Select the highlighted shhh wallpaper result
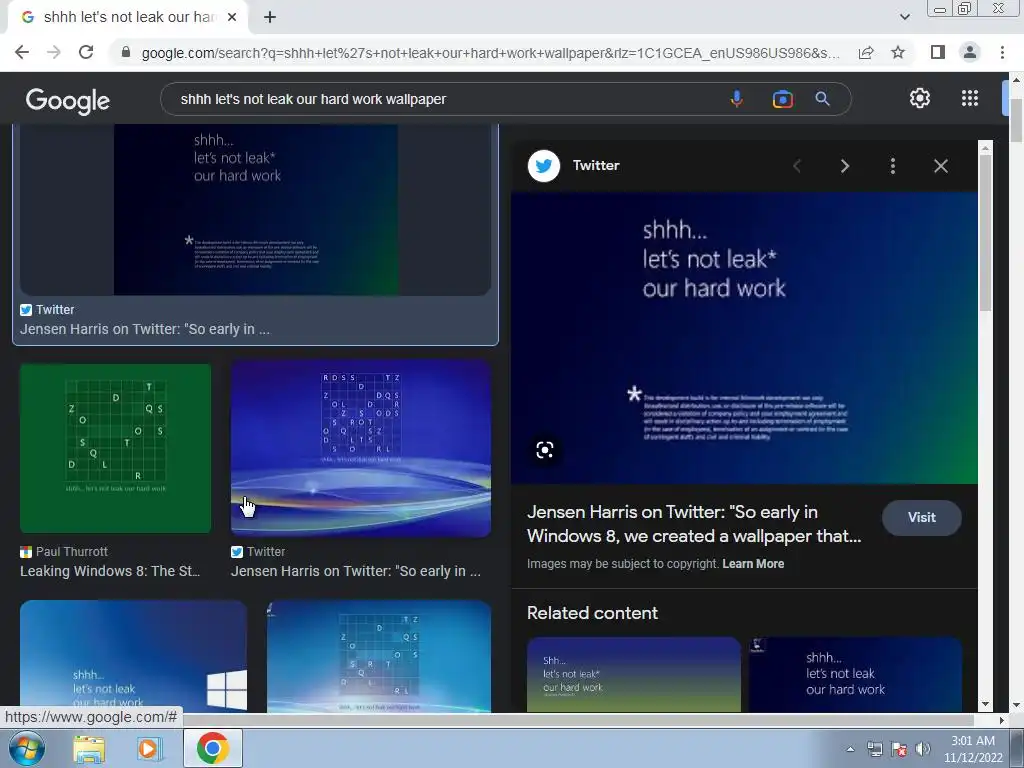Viewport: 1024px width, 768px height. (x=255, y=209)
